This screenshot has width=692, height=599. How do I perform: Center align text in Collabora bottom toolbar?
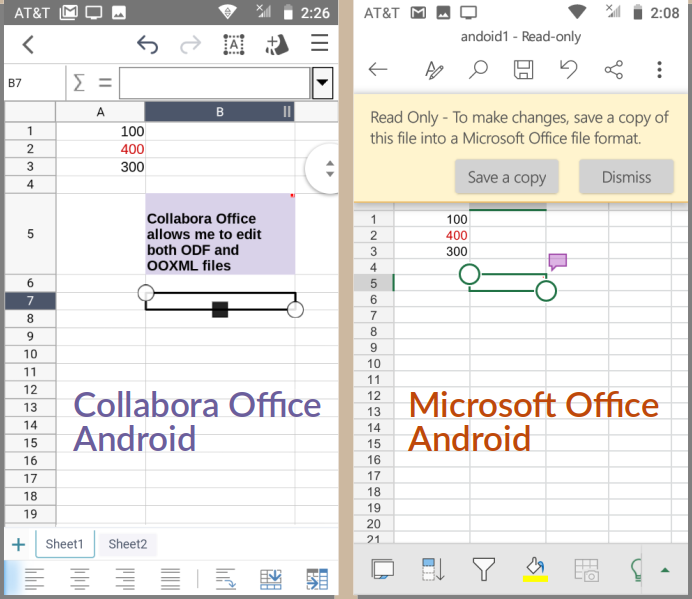coord(80,579)
